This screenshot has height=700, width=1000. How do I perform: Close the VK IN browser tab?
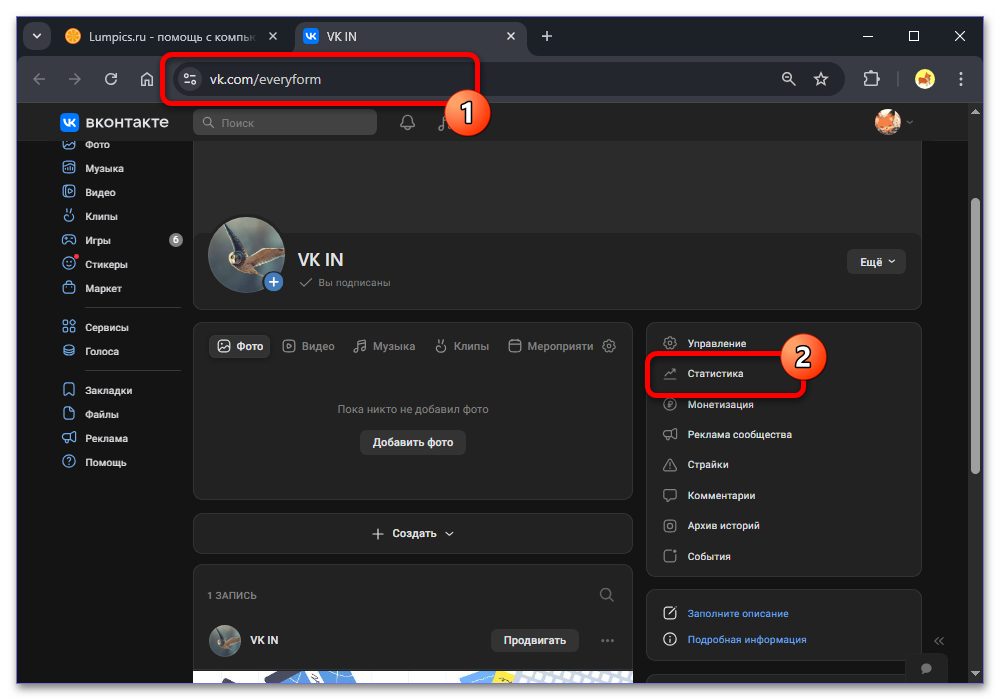(511, 36)
